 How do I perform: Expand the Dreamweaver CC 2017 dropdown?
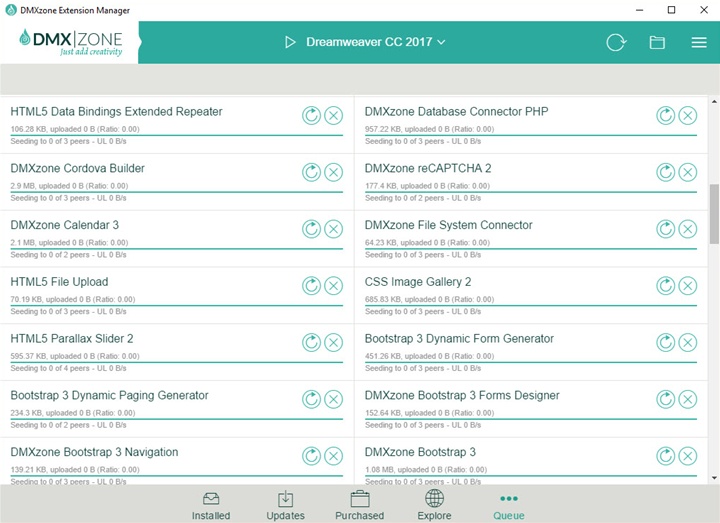click(x=376, y=42)
